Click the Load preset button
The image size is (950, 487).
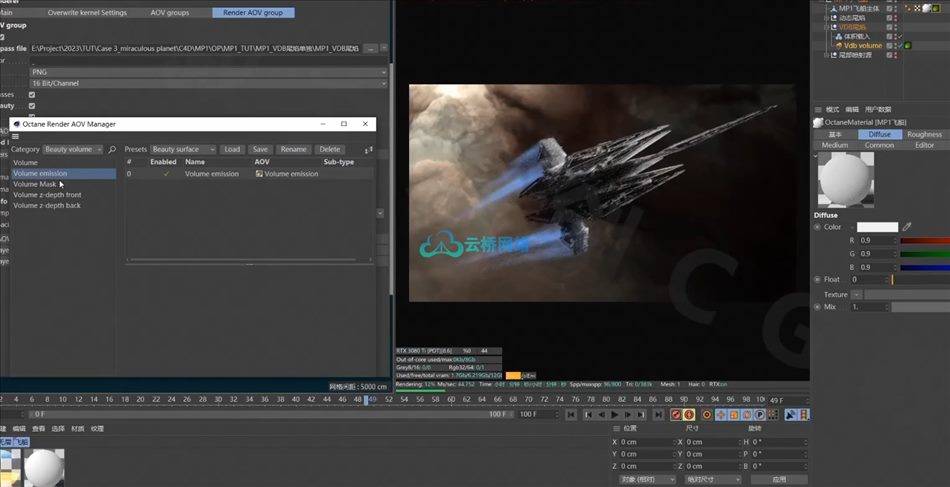point(232,150)
